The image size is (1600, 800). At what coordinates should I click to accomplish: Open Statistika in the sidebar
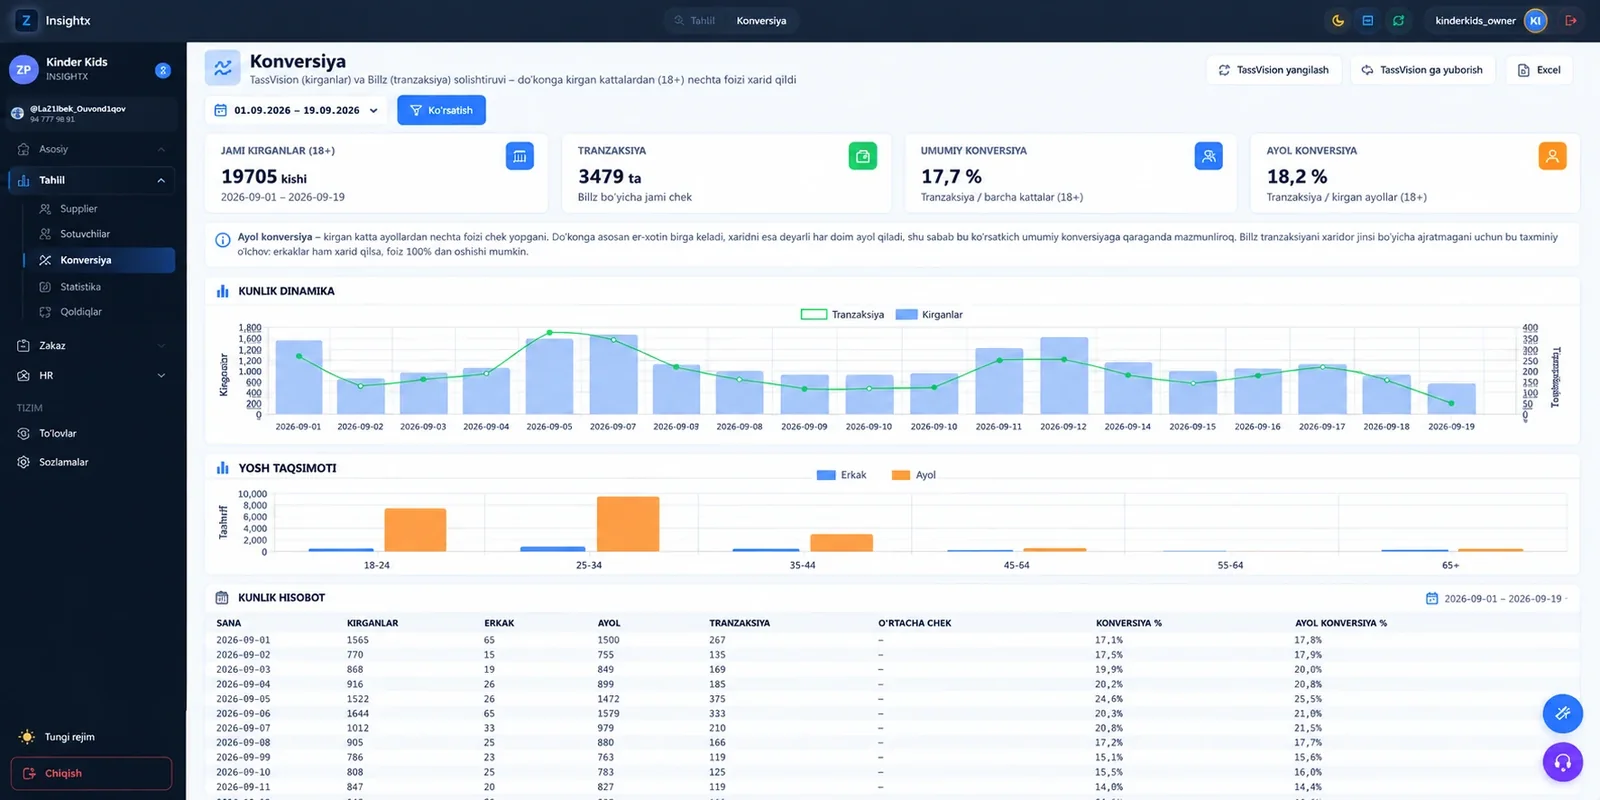coord(80,287)
